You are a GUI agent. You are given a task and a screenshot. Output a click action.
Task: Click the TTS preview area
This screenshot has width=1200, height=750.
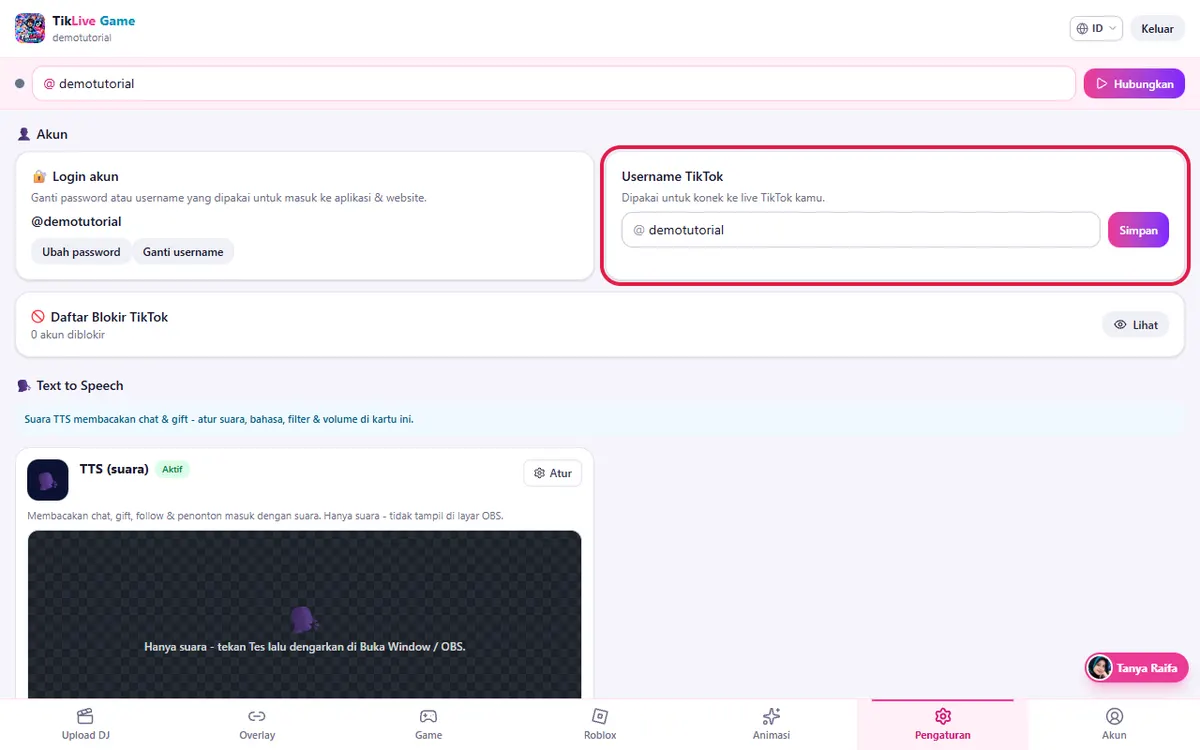[304, 615]
